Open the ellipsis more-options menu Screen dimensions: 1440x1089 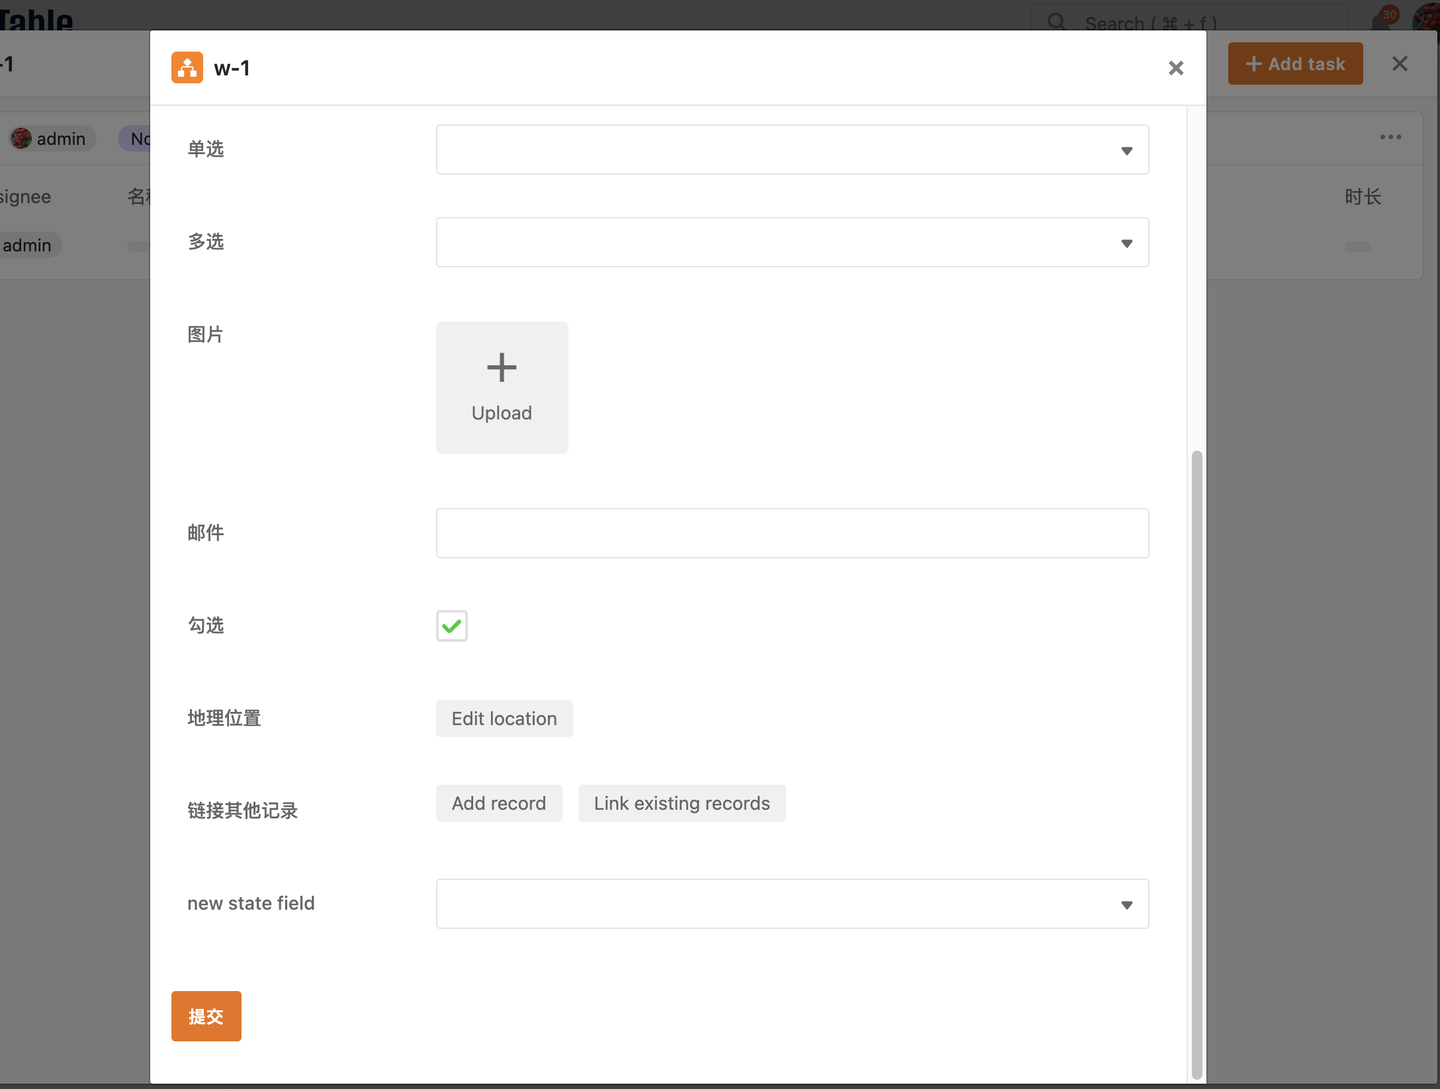1390,137
